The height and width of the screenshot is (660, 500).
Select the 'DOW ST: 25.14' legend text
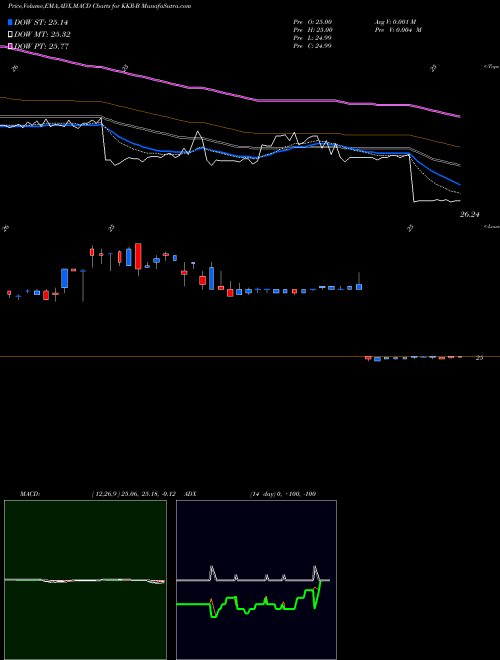(41, 22)
